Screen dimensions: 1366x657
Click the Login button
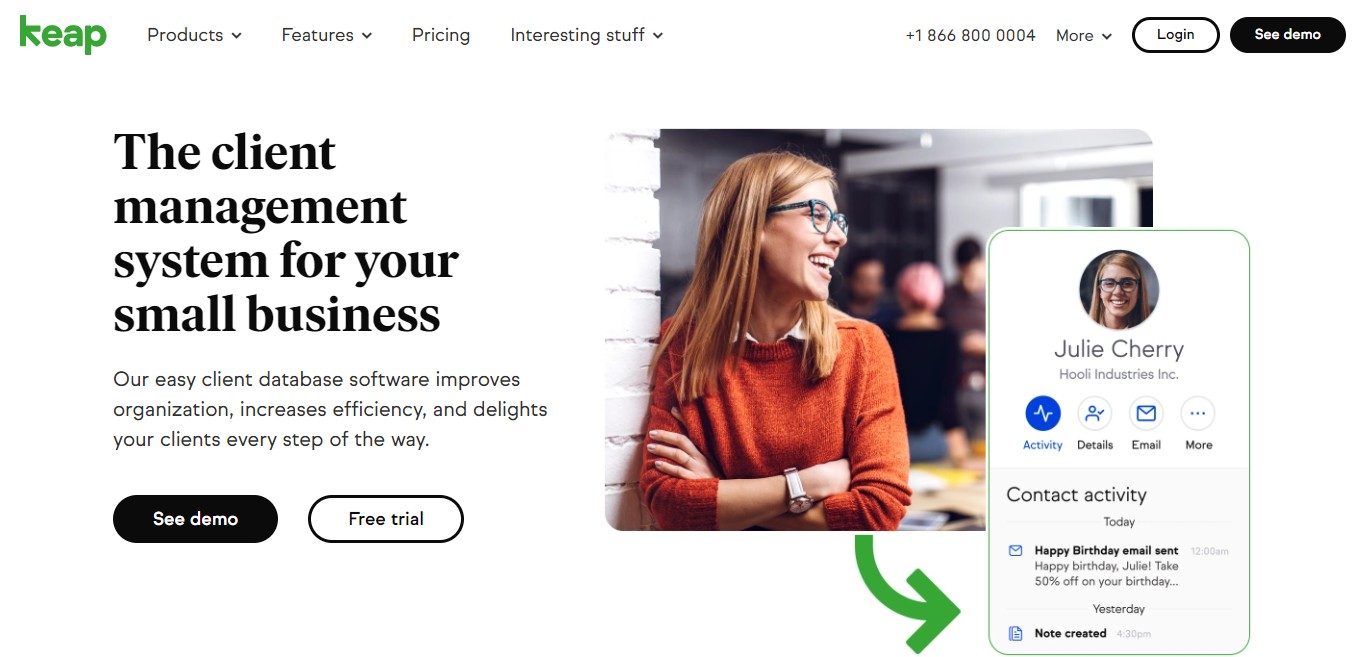pos(1175,35)
